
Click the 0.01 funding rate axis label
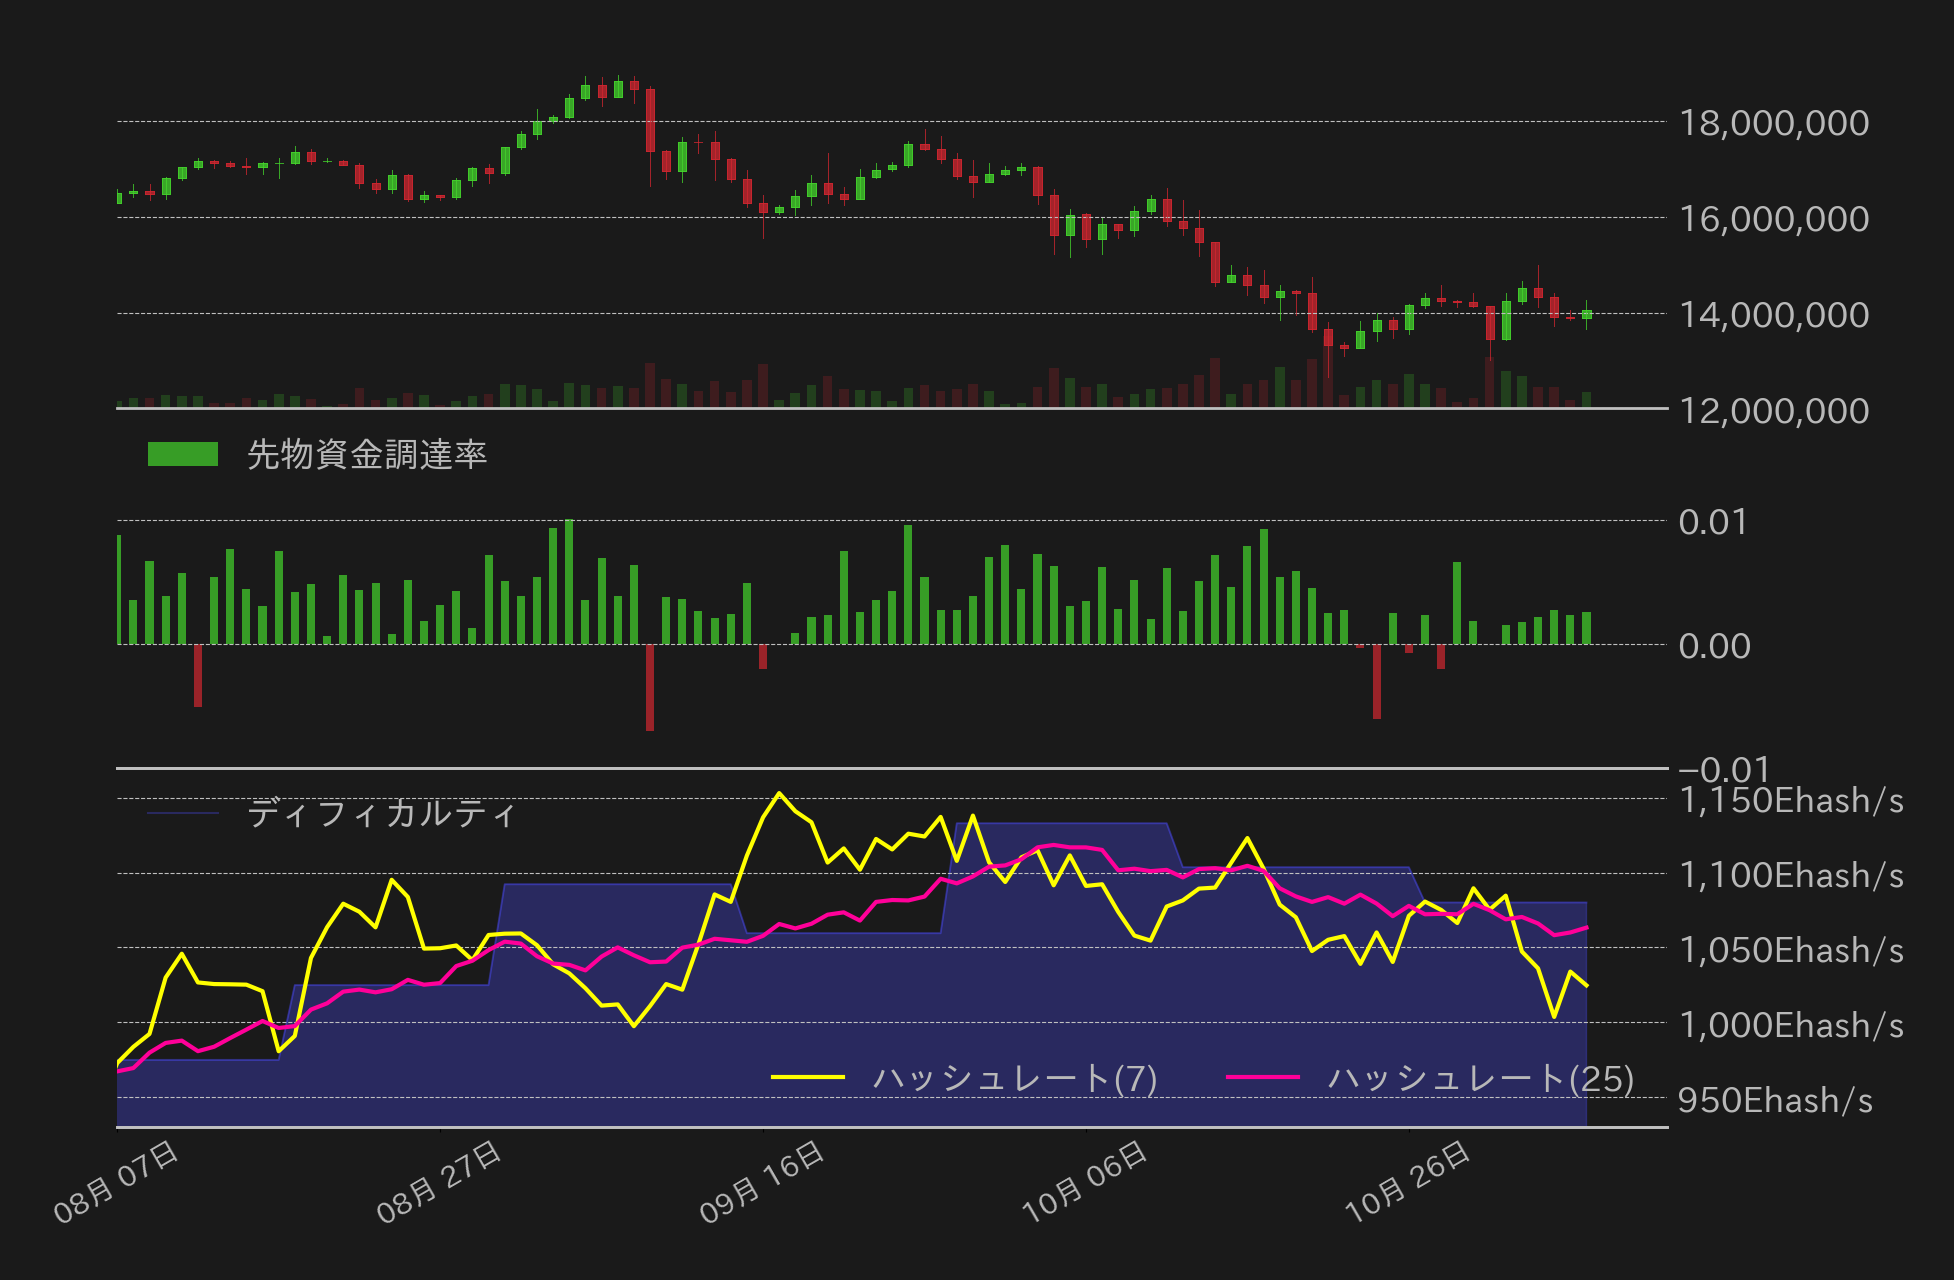pos(1712,522)
